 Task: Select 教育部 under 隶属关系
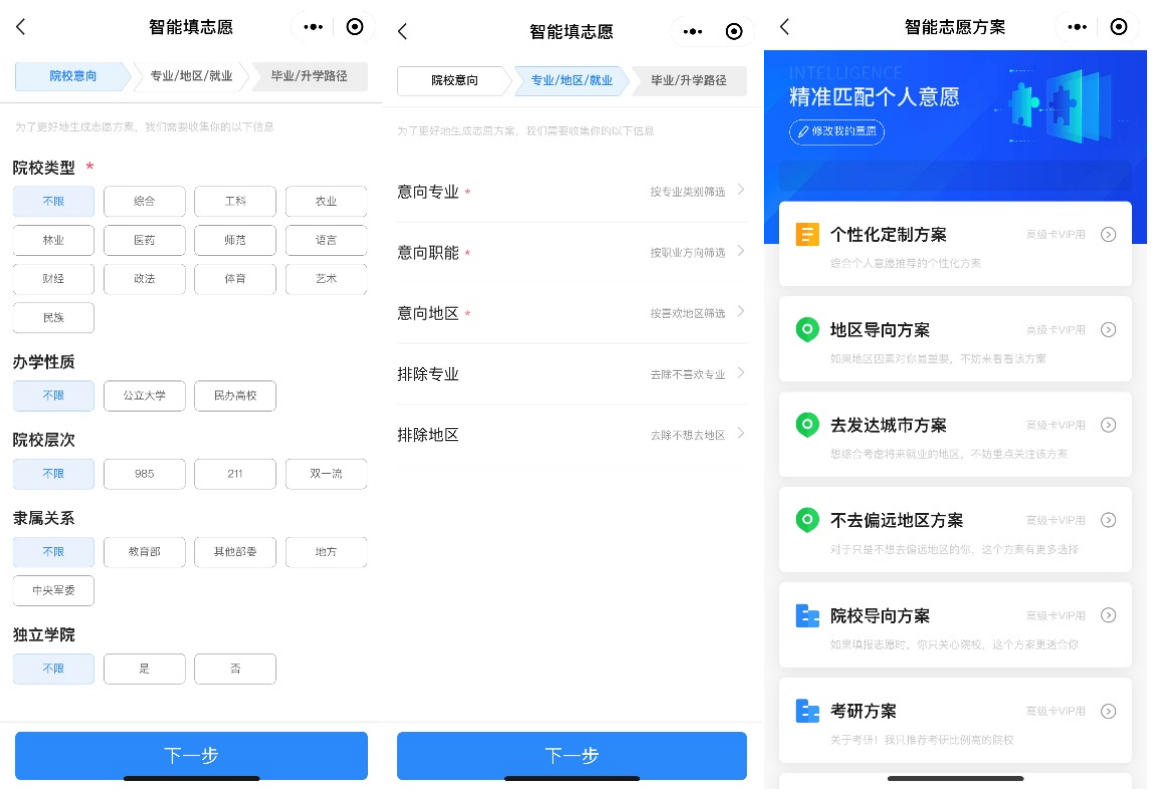pyautogui.click(x=145, y=553)
